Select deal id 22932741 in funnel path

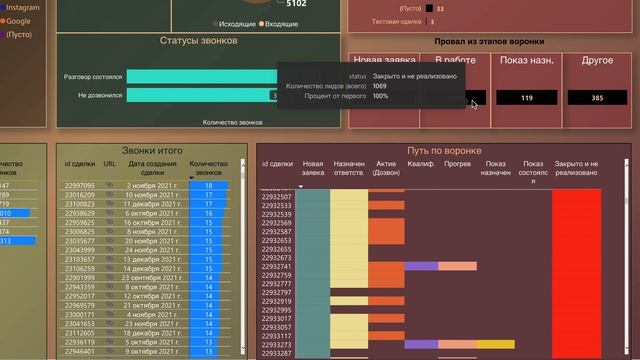click(x=277, y=267)
